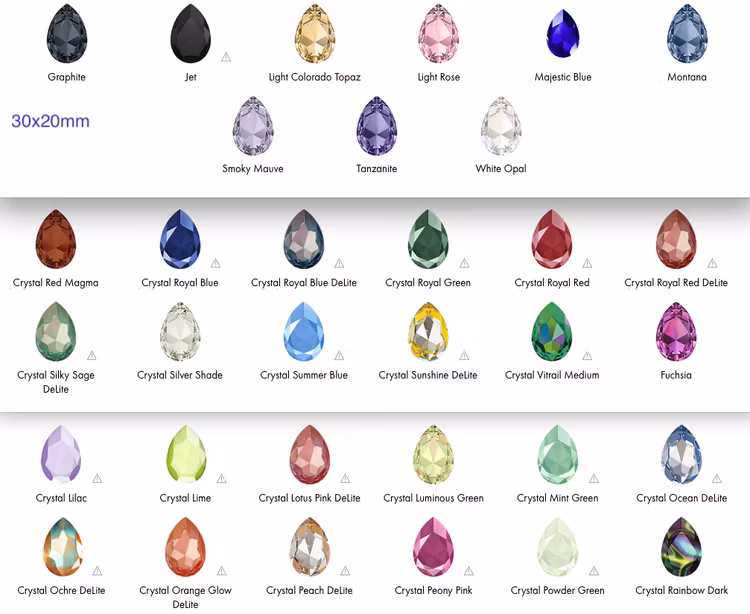The height and width of the screenshot is (614, 750).
Task: Select the Fuchsia crystal swatch
Action: click(x=676, y=331)
